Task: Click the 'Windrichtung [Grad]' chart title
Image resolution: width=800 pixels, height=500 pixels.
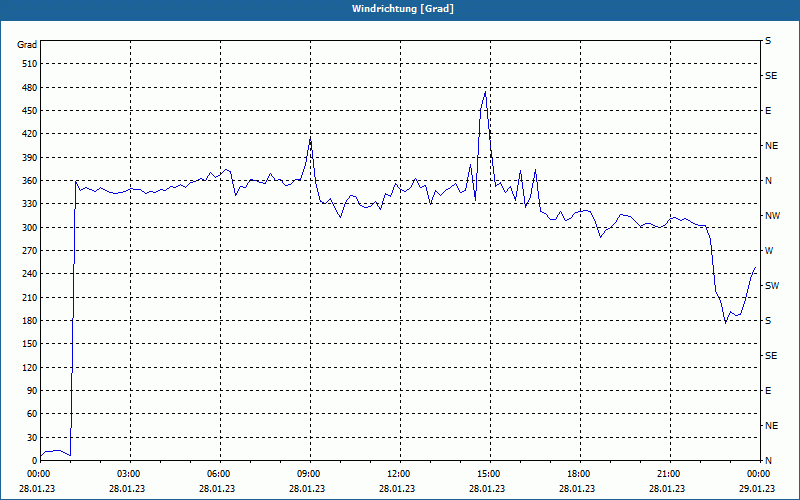Action: coord(403,9)
